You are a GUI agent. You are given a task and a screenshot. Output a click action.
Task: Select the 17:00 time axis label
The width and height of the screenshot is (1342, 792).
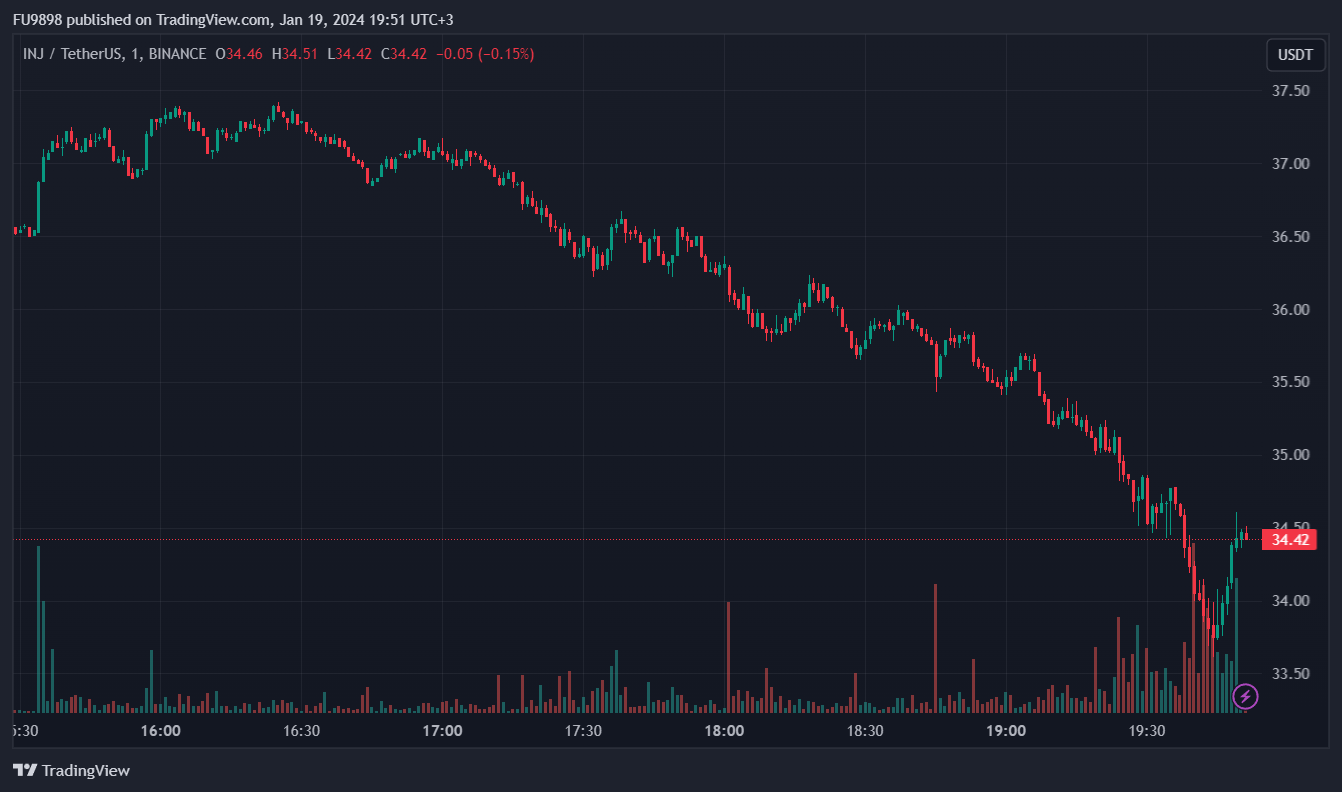[442, 731]
